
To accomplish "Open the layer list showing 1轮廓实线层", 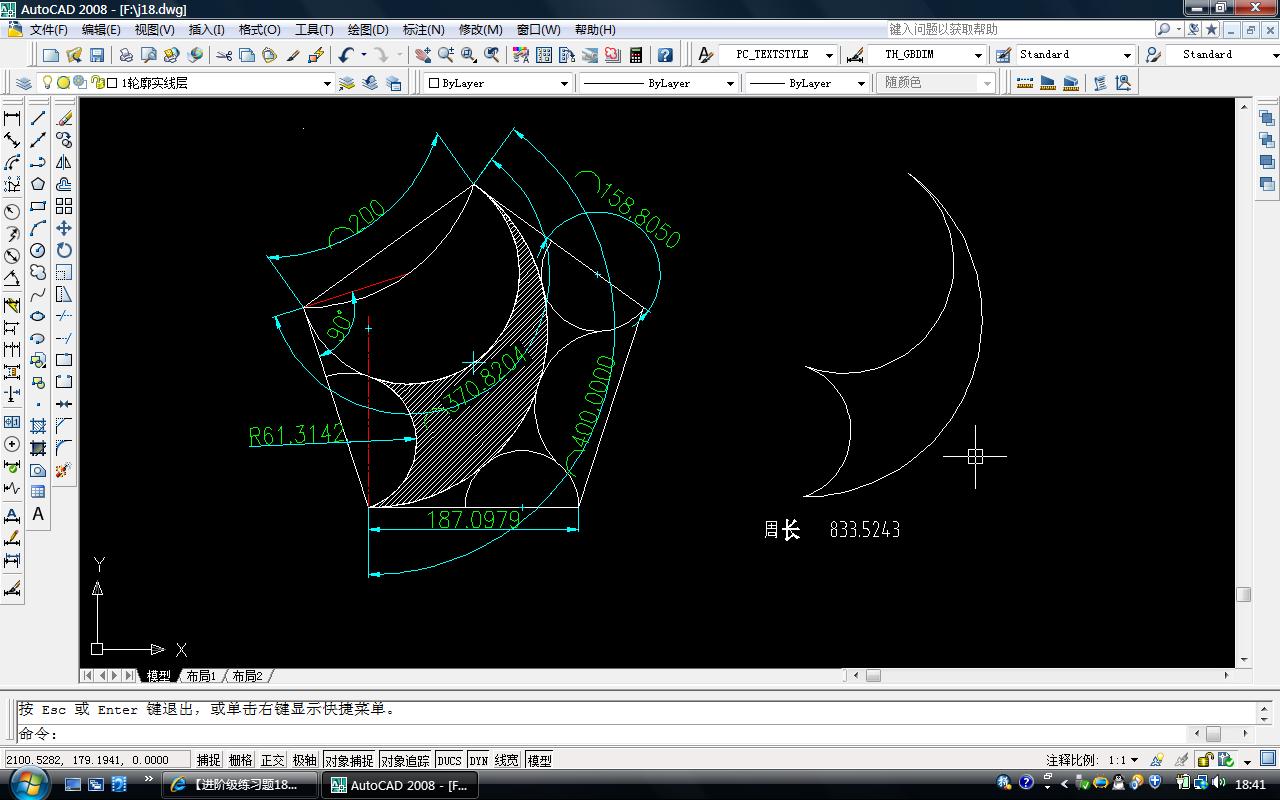I will (x=186, y=83).
